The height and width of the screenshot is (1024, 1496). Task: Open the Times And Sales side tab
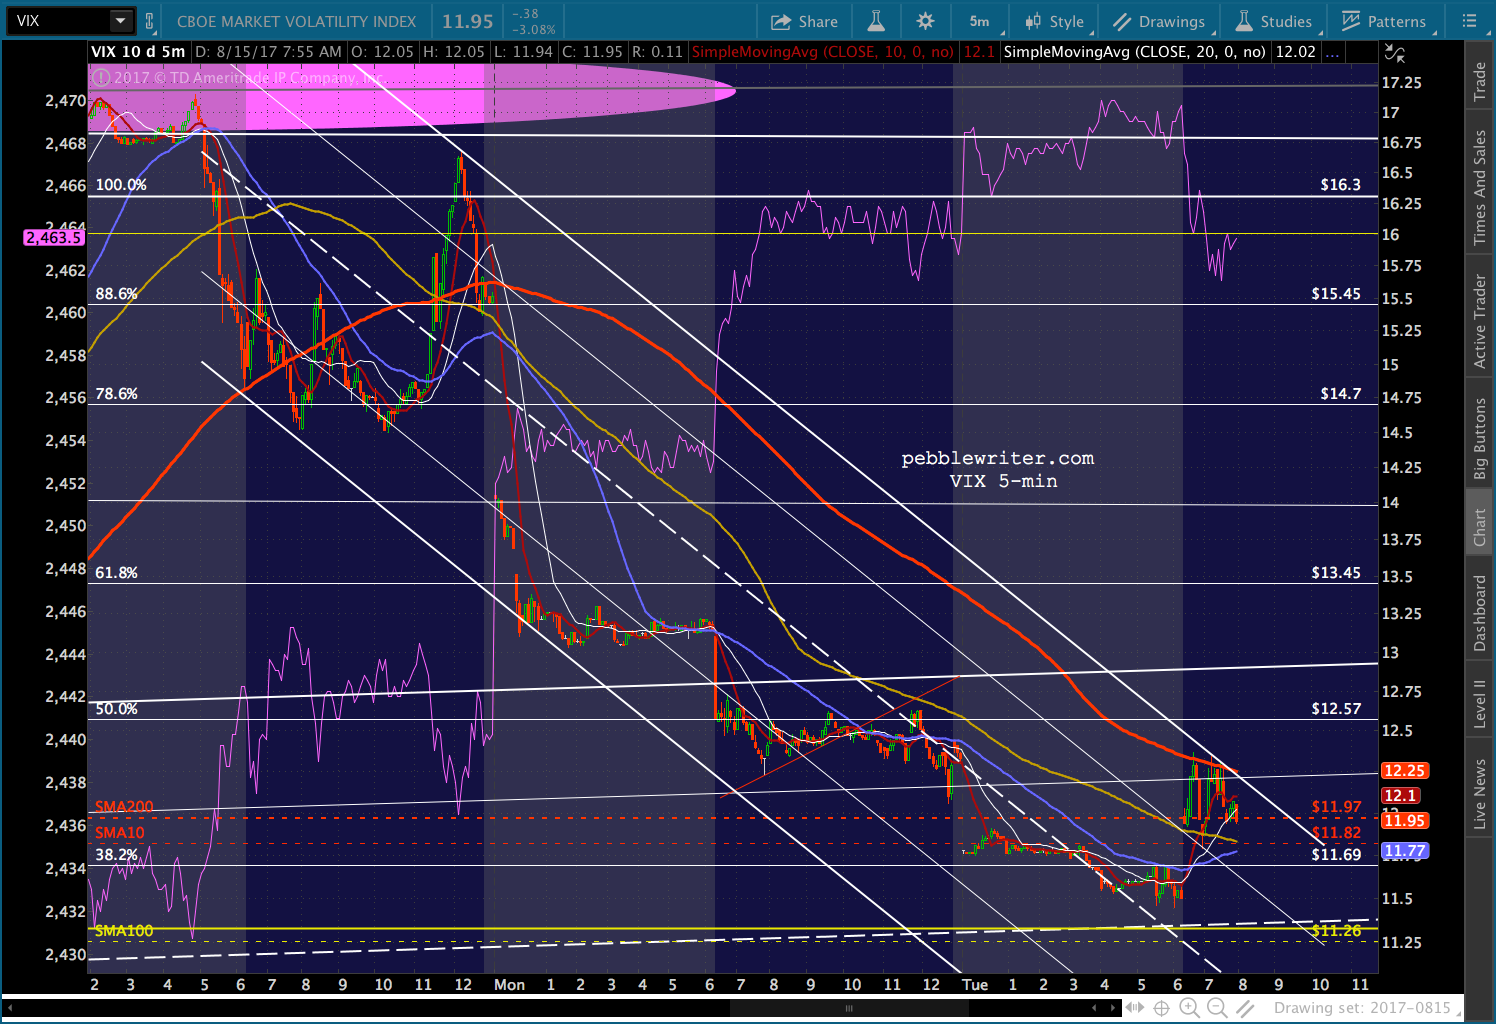(1480, 188)
